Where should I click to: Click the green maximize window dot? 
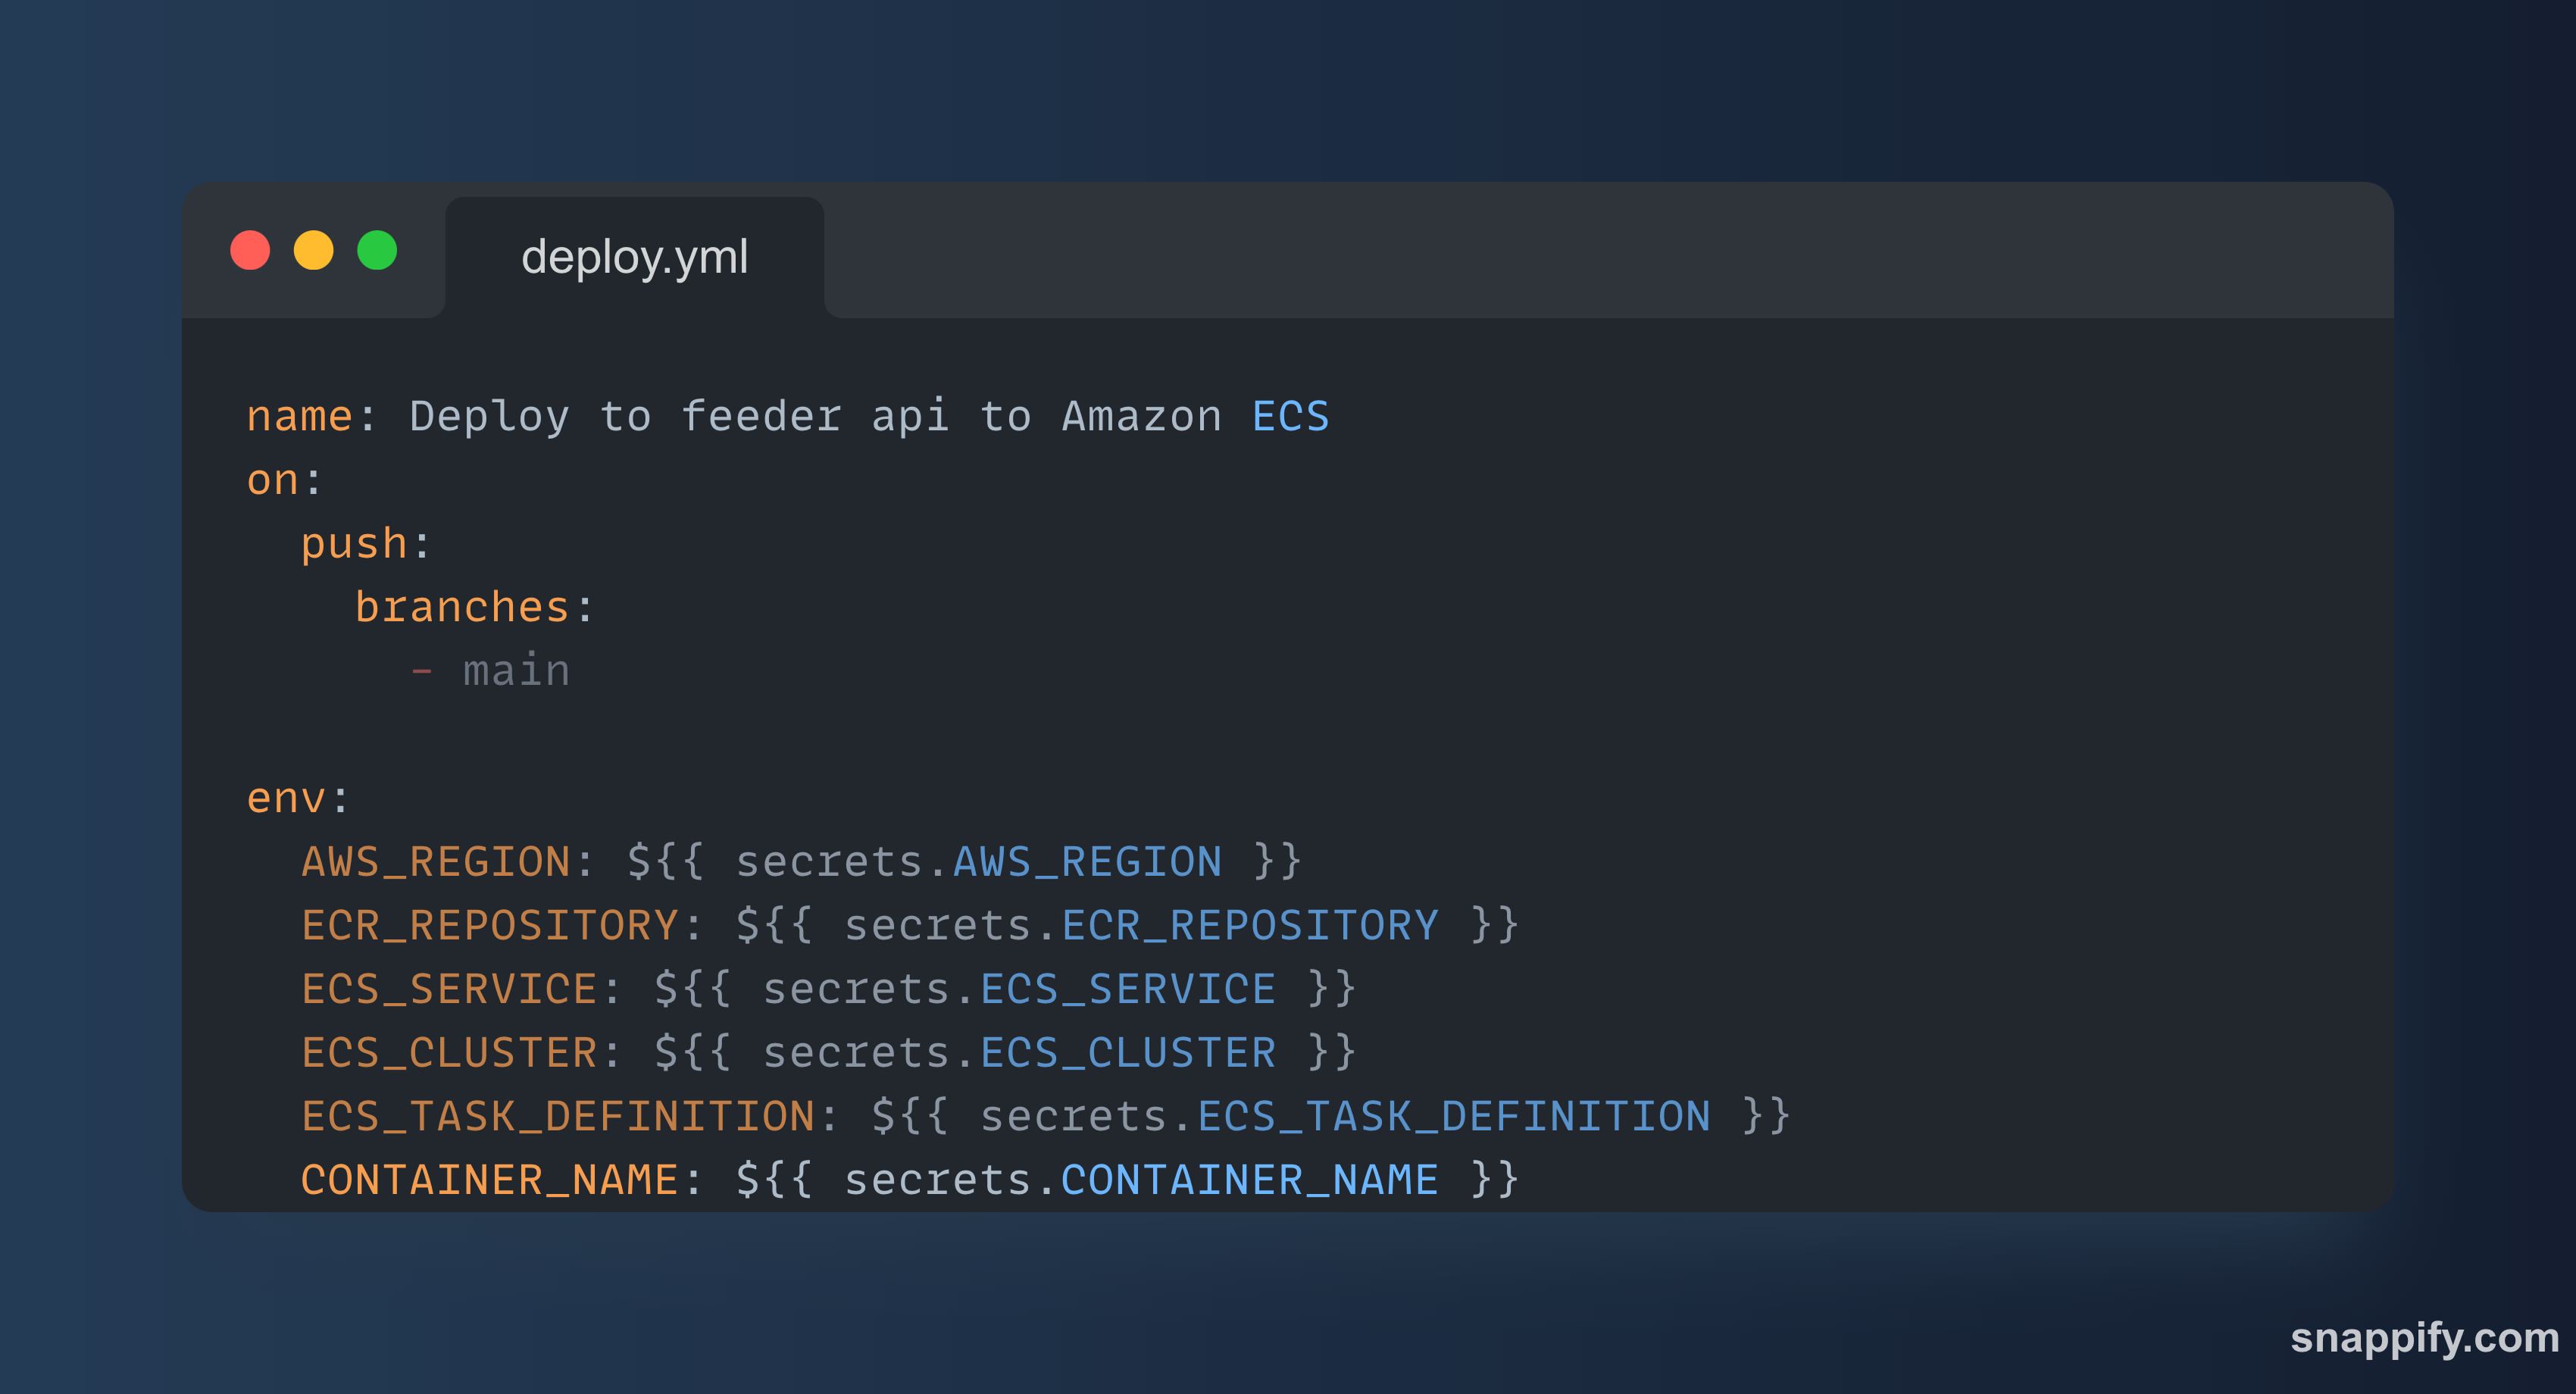pyautogui.click(x=377, y=250)
